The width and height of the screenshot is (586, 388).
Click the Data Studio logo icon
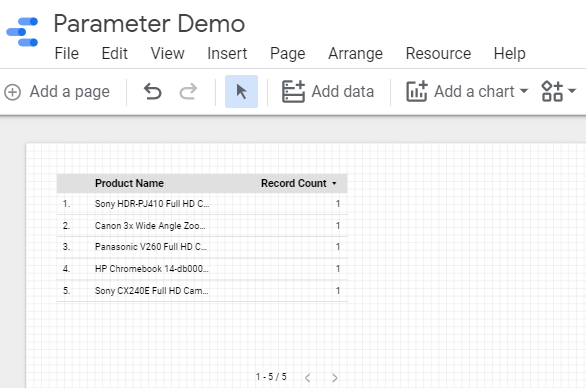pos(22,32)
